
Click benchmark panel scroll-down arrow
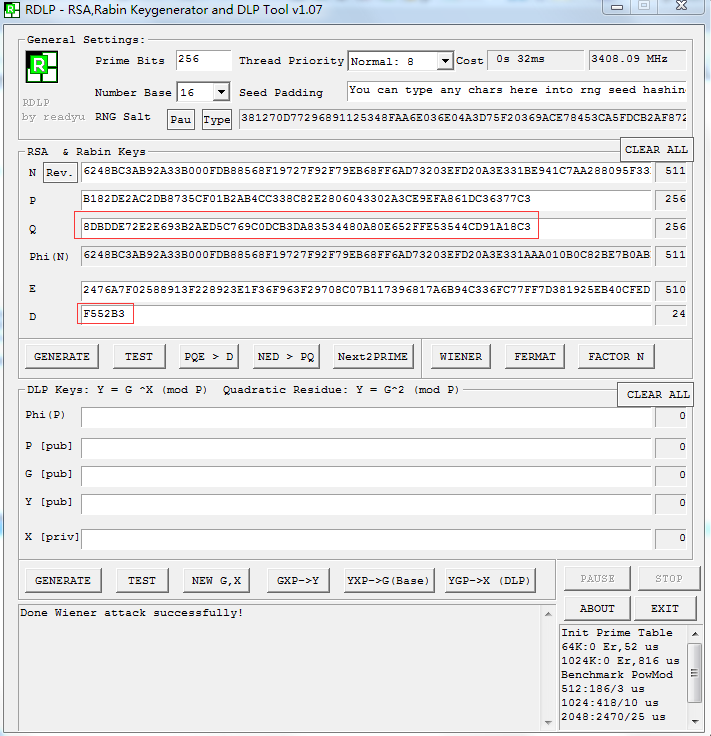click(696, 722)
